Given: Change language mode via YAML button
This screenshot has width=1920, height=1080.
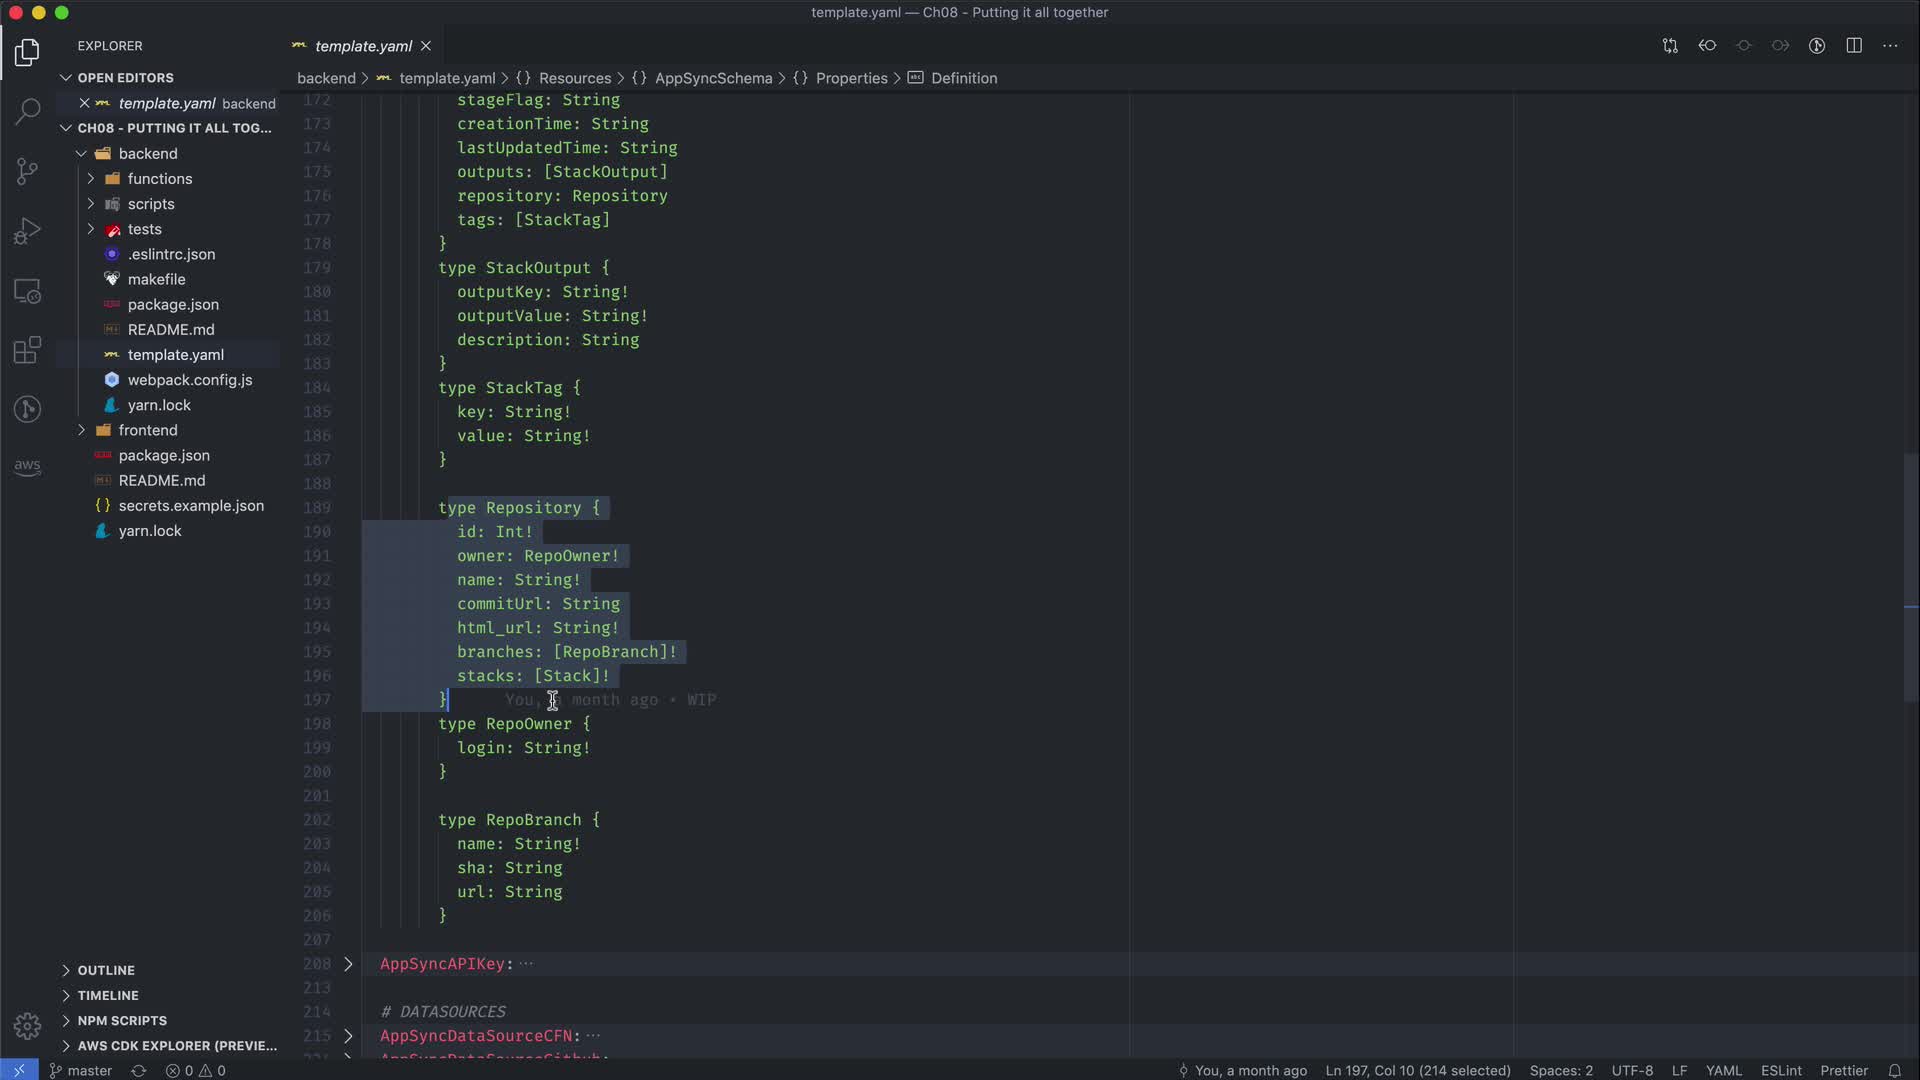Looking at the screenshot, I should (x=1723, y=1070).
